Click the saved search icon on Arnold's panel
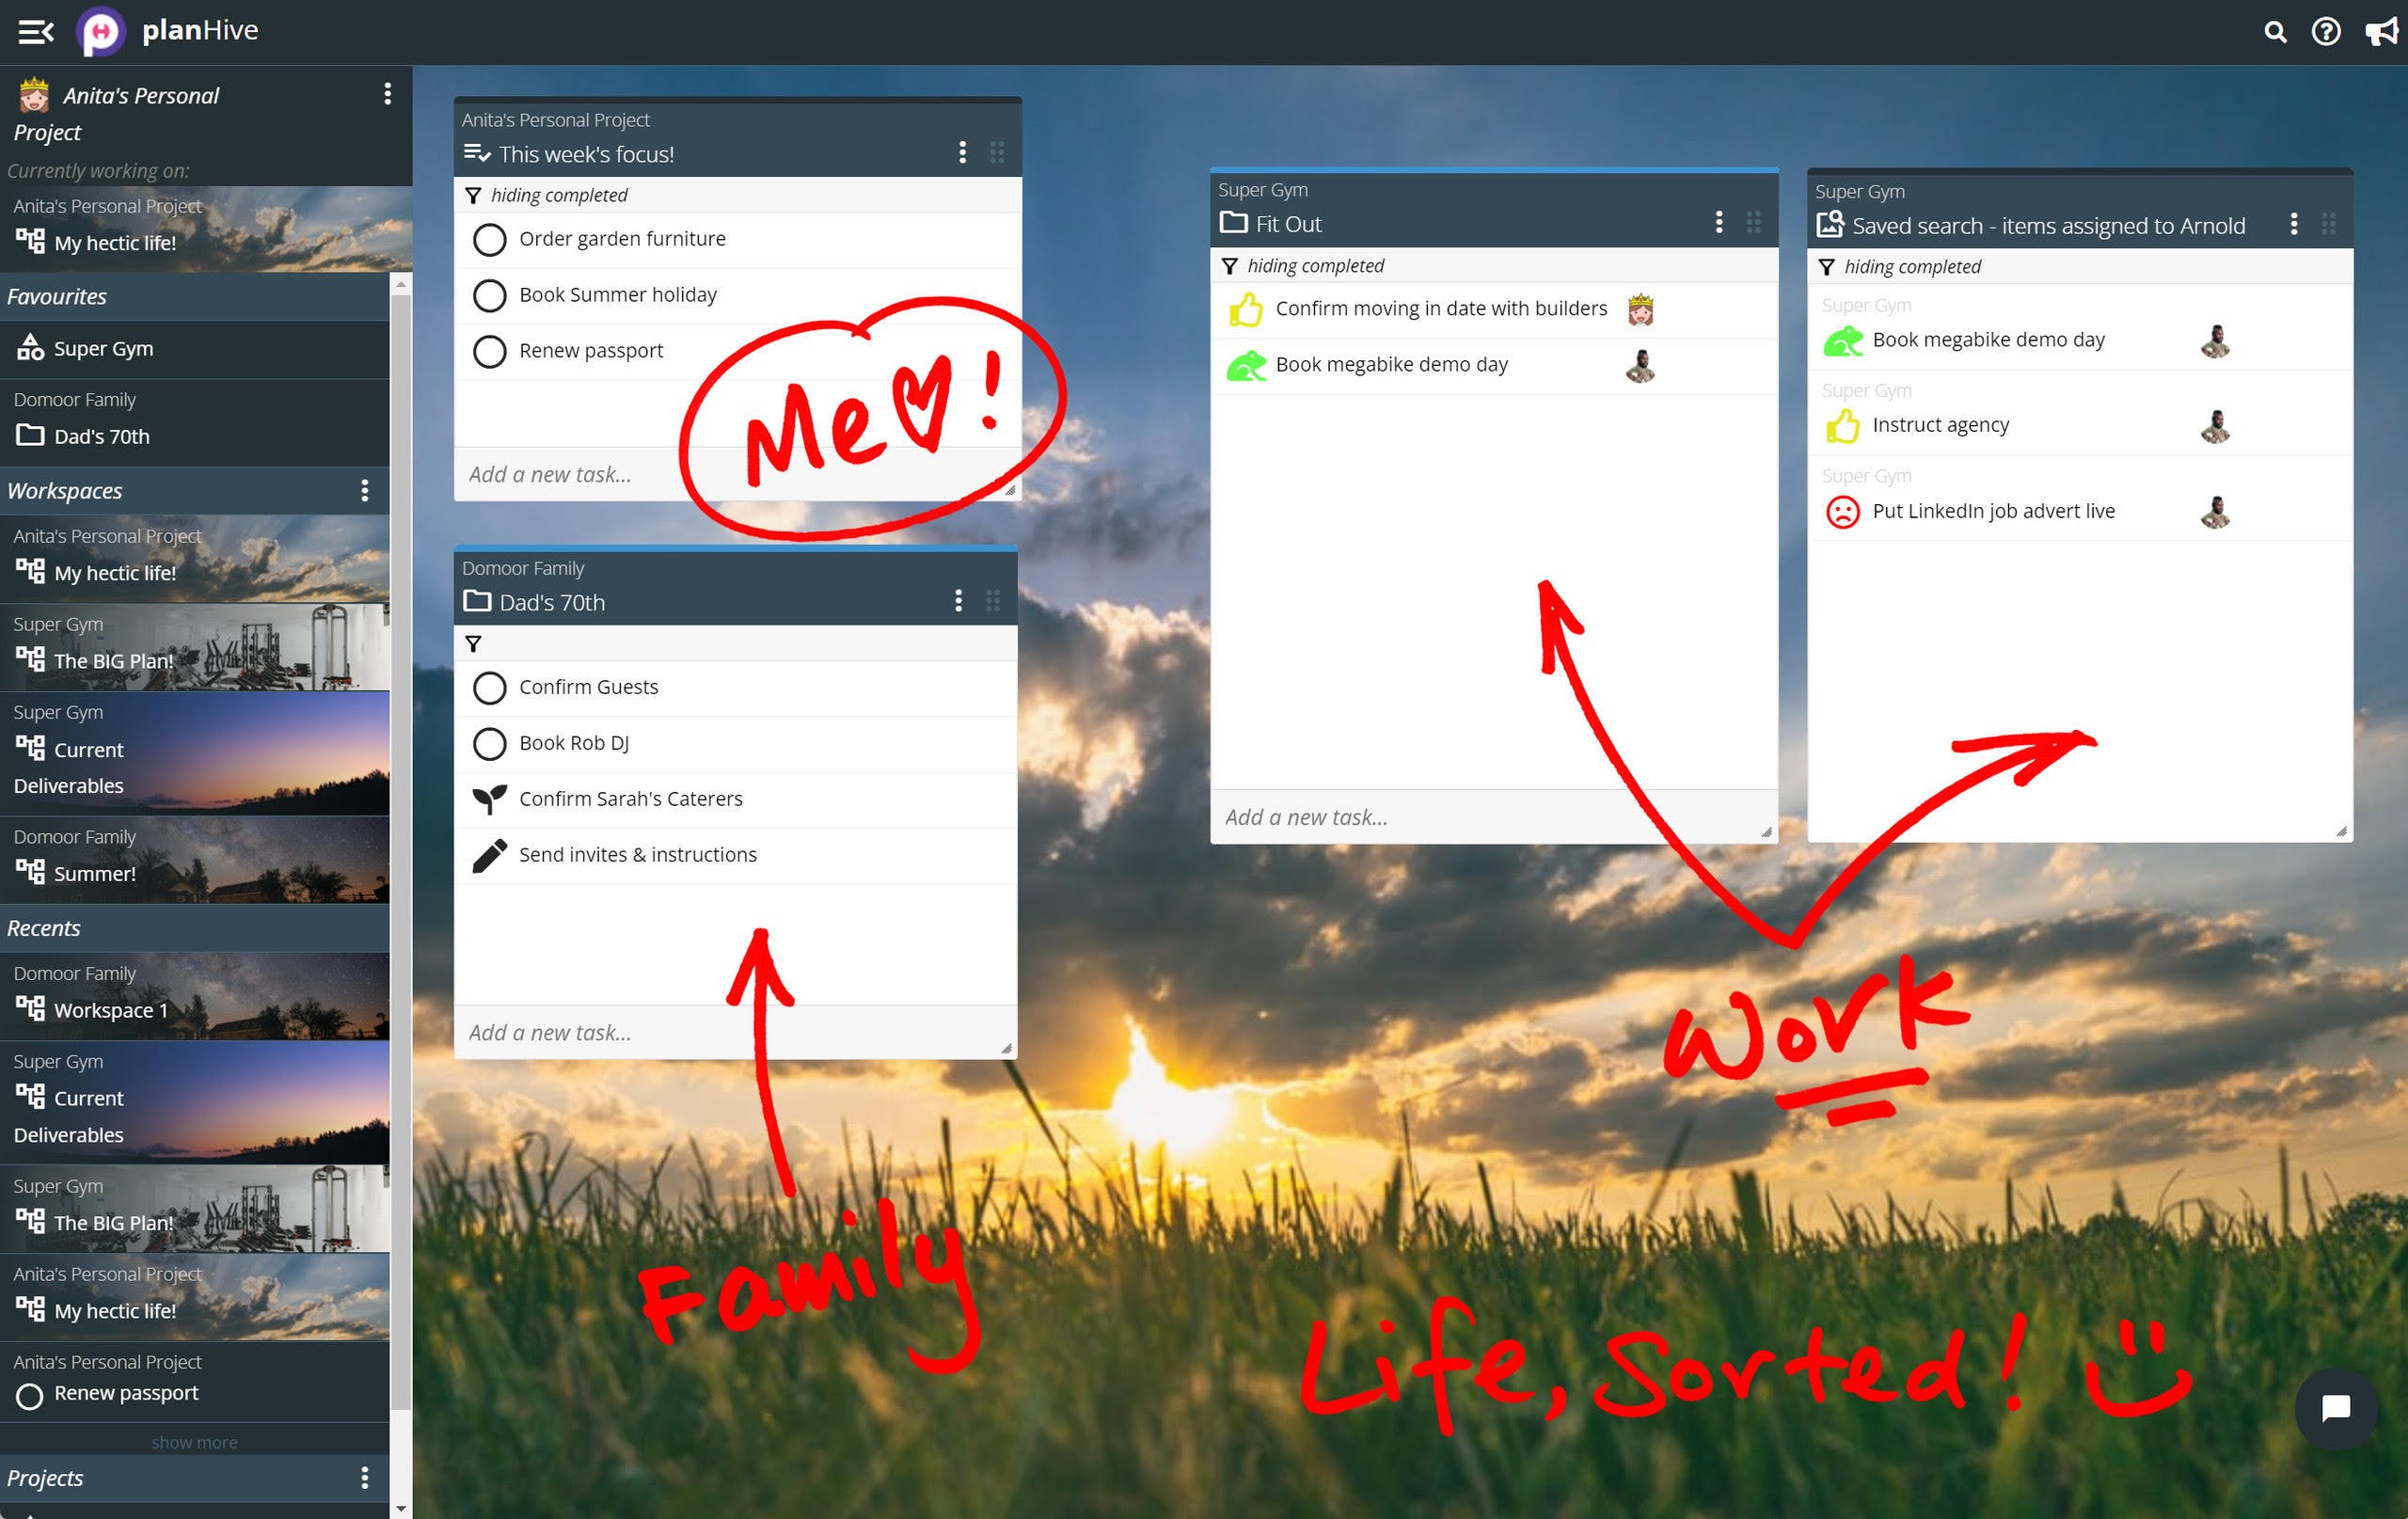This screenshot has width=2408, height=1519. [1832, 224]
